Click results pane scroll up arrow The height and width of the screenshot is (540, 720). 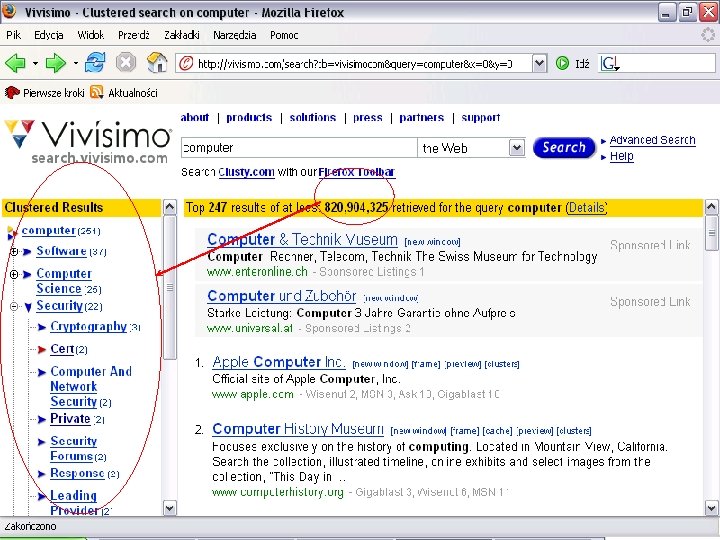tap(711, 208)
